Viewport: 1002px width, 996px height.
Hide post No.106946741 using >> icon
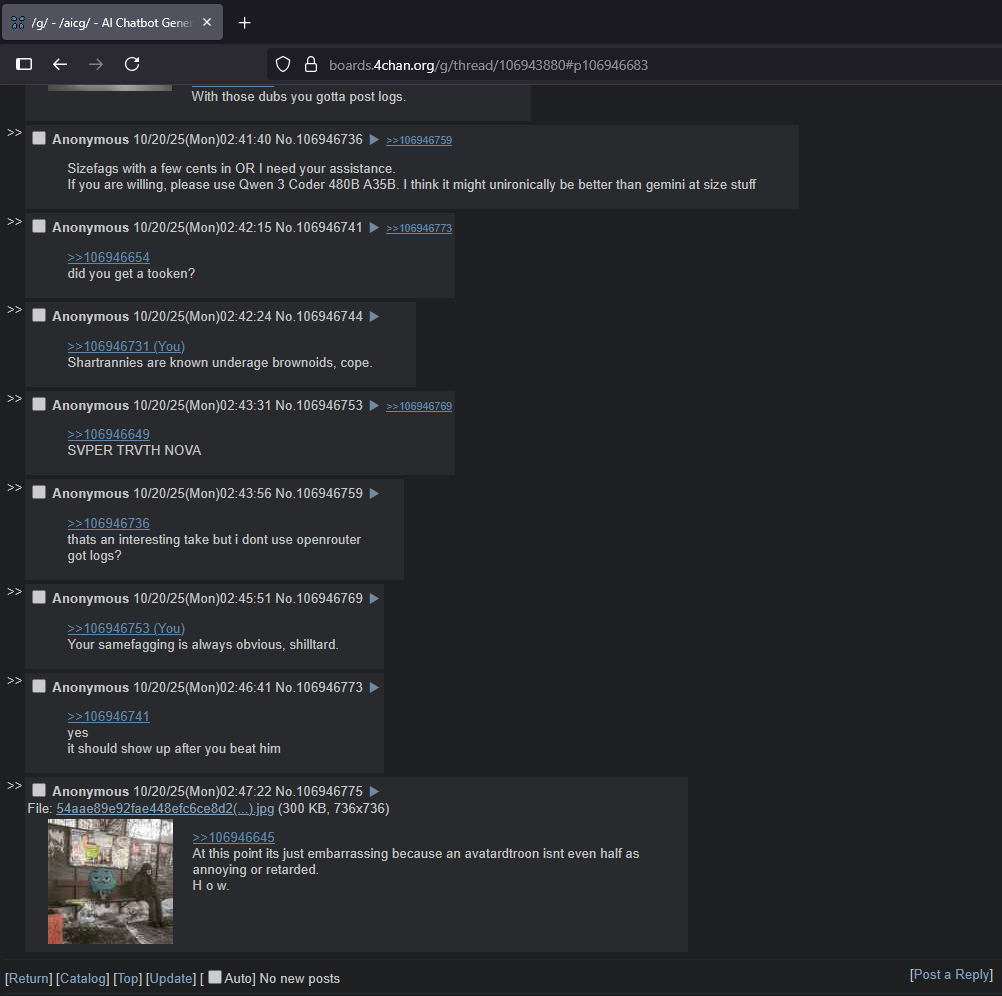(14, 222)
